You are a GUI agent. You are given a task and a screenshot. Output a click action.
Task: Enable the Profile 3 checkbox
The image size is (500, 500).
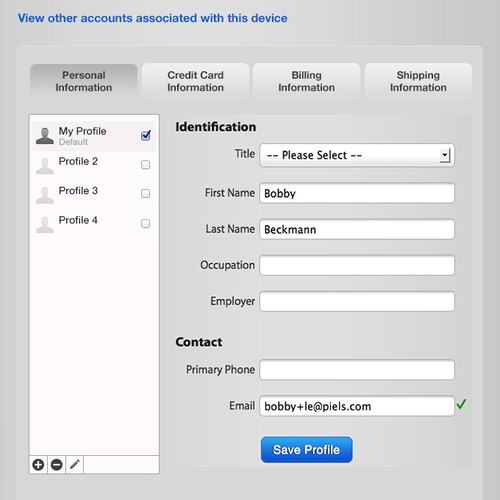[x=145, y=193]
